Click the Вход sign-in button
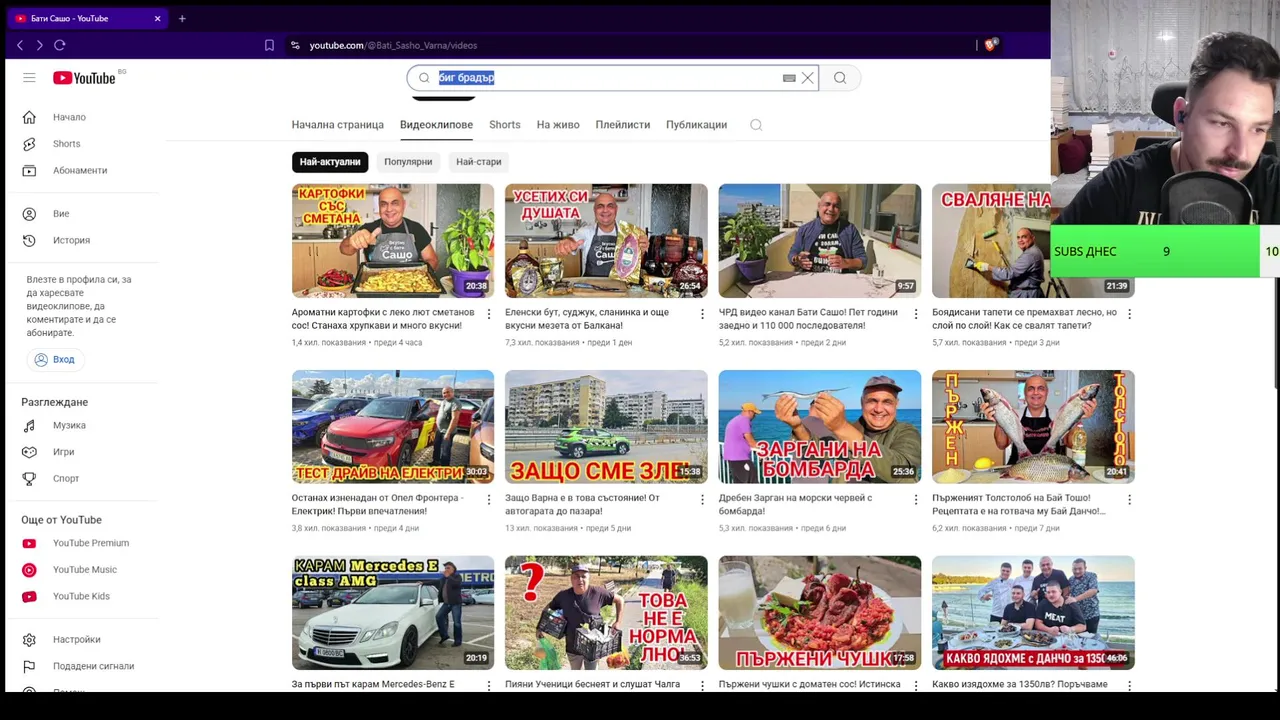 click(x=54, y=359)
